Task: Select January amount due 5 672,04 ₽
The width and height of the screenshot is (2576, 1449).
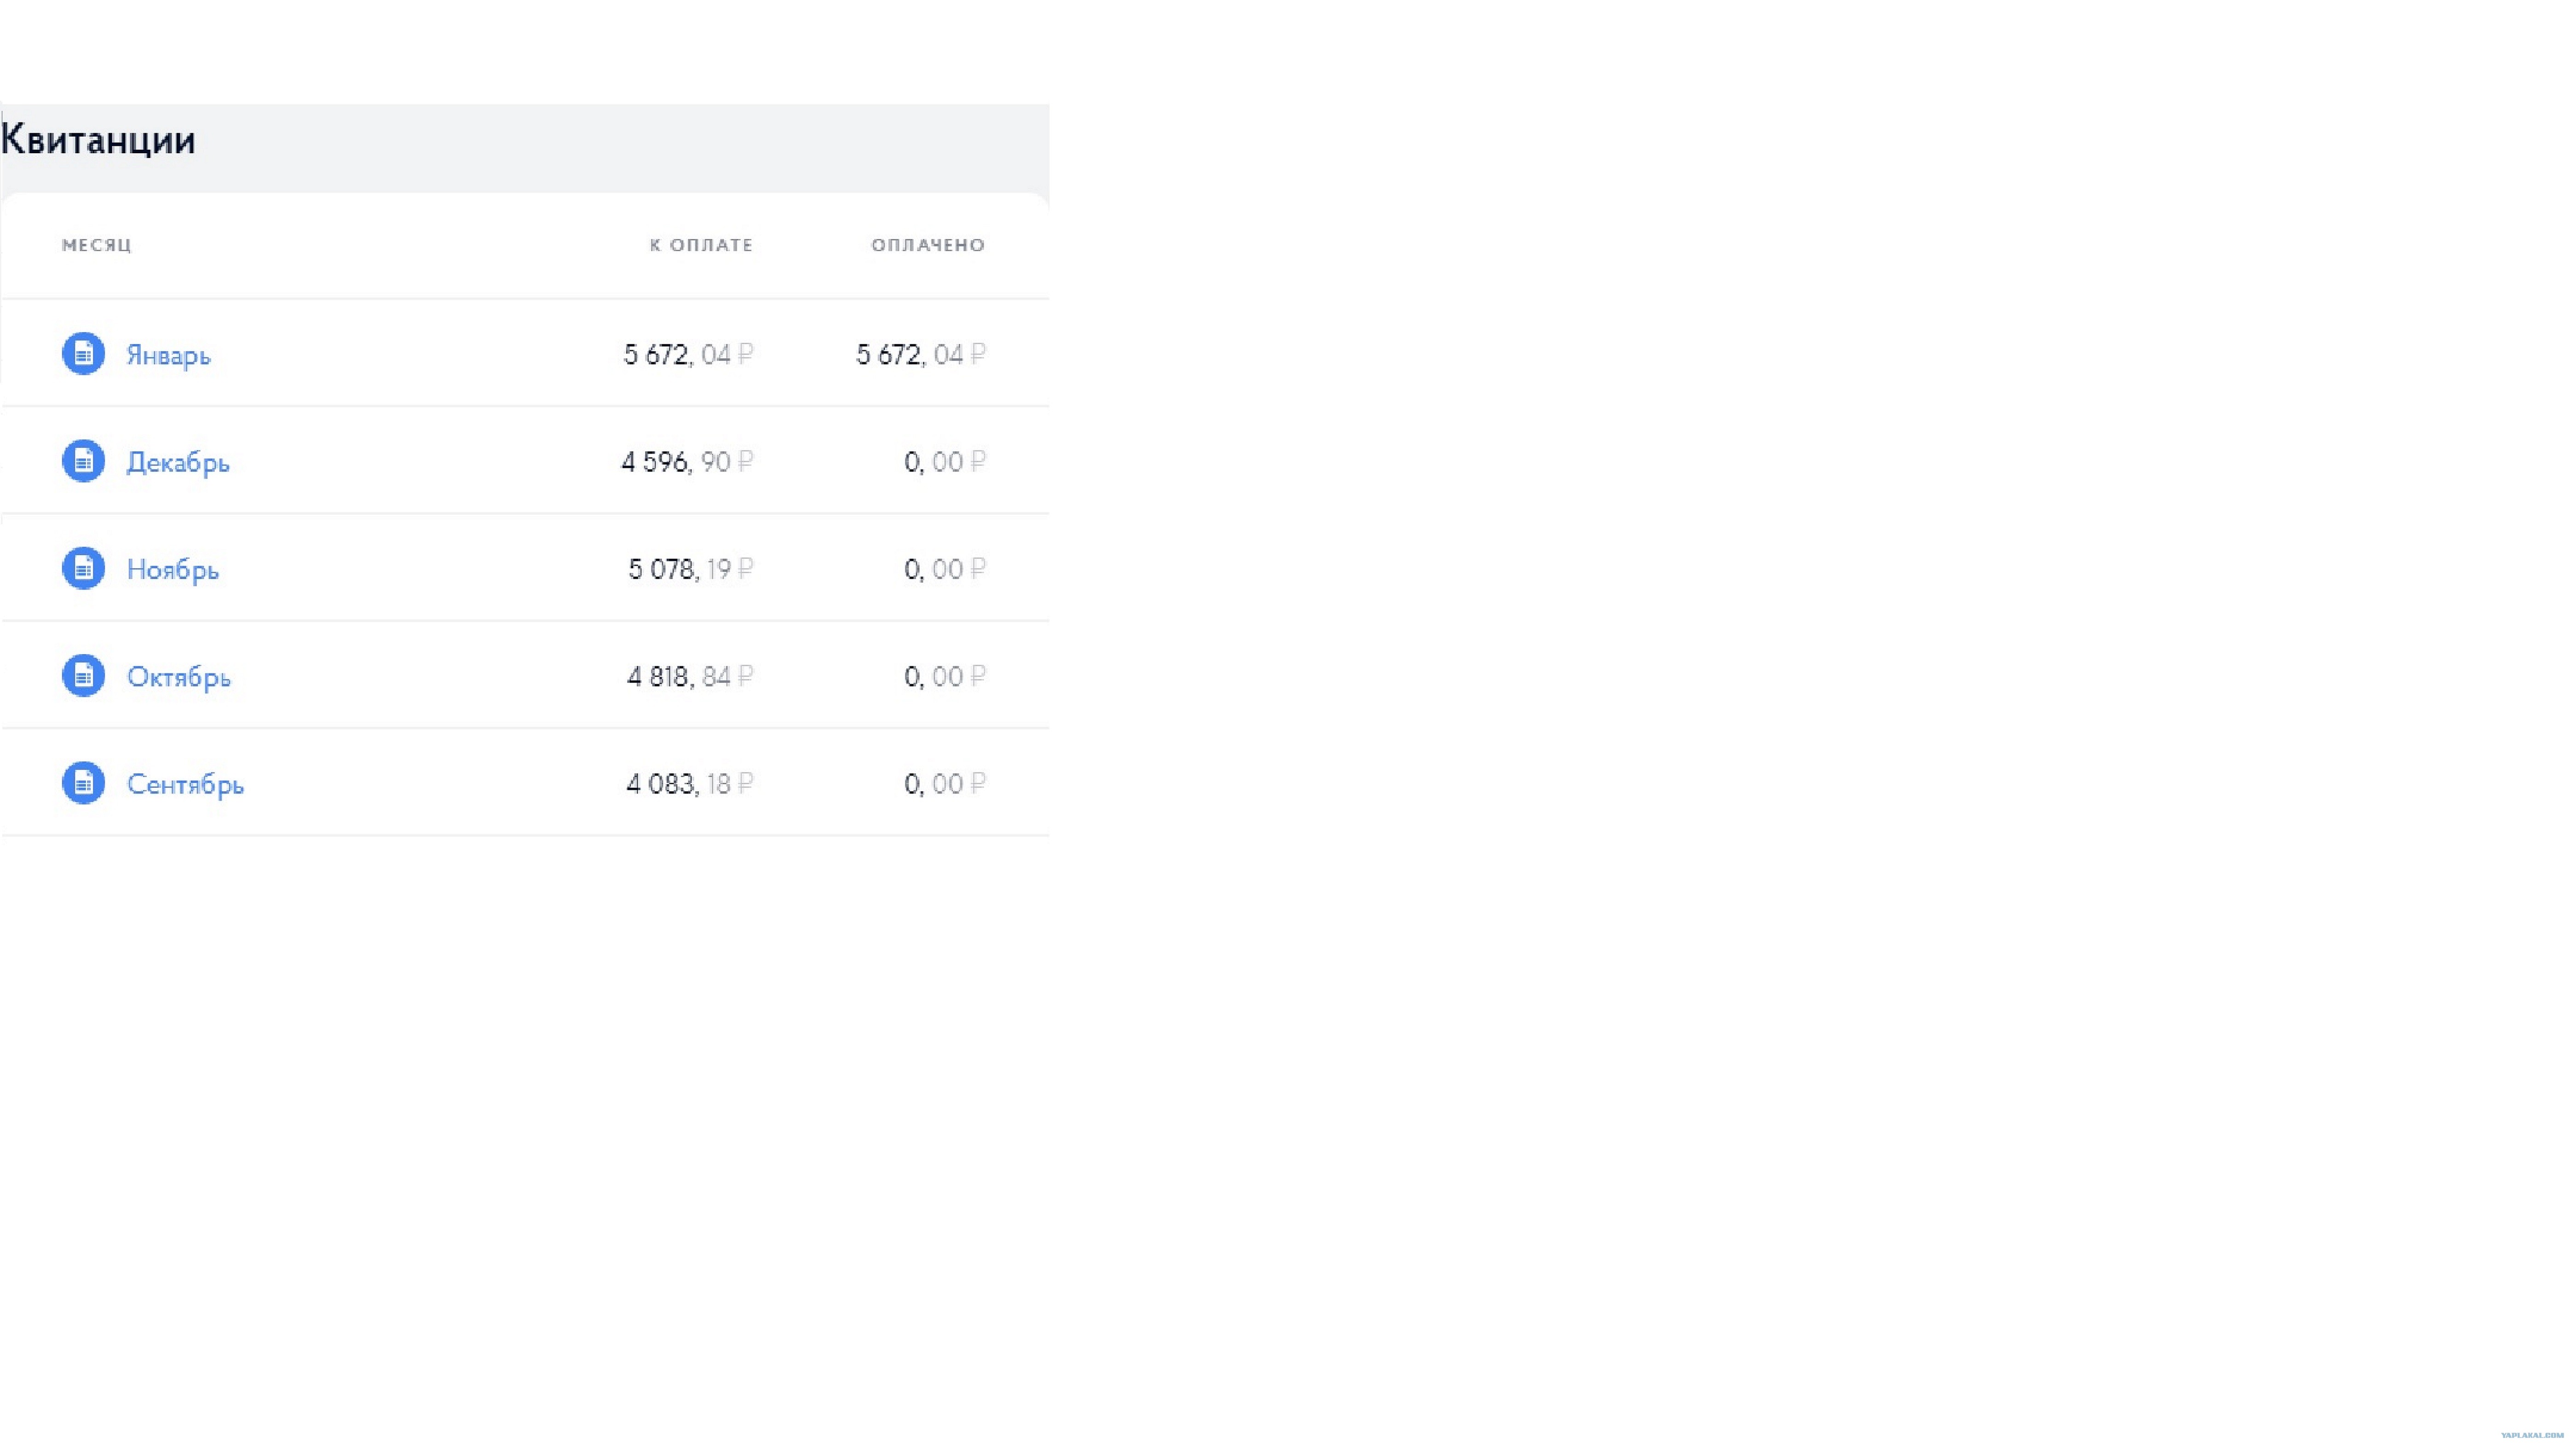Action: pyautogui.click(x=688, y=354)
